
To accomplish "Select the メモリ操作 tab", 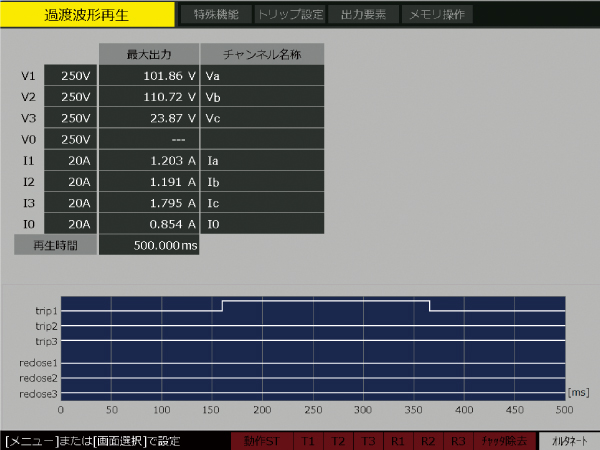I will pyautogui.click(x=437, y=15).
